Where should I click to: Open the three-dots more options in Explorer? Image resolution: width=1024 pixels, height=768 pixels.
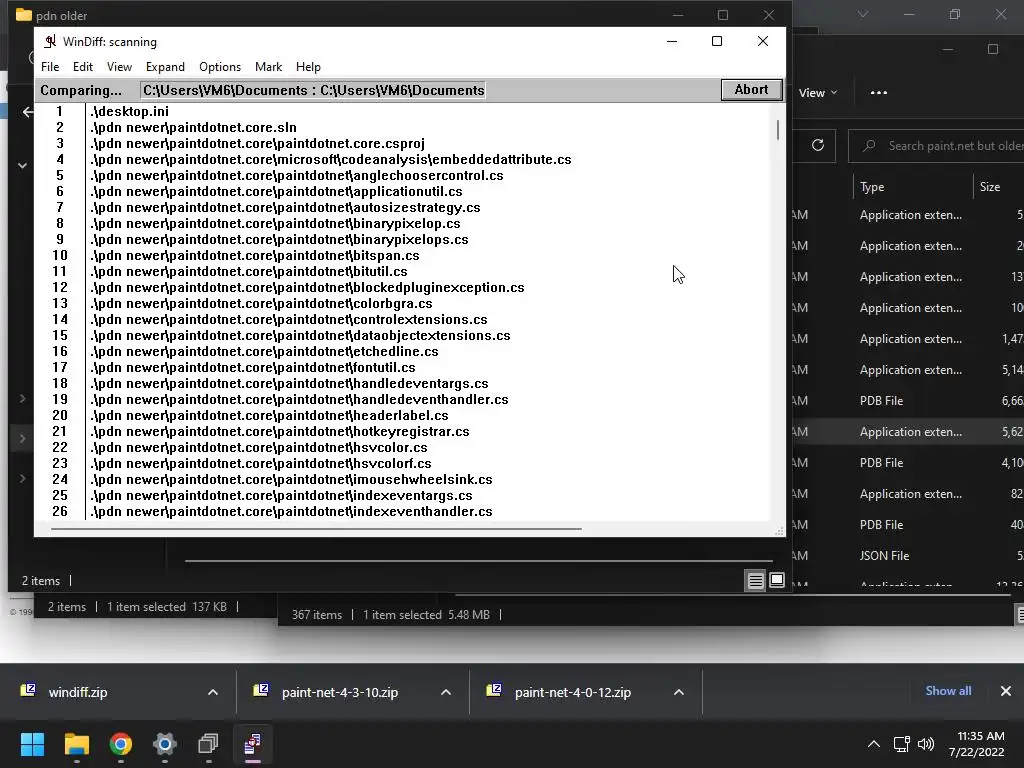(x=878, y=93)
